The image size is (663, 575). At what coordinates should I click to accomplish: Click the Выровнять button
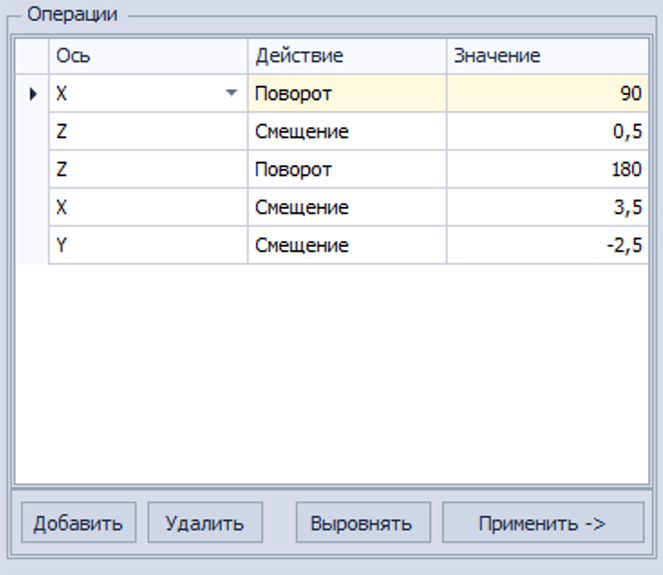click(363, 522)
